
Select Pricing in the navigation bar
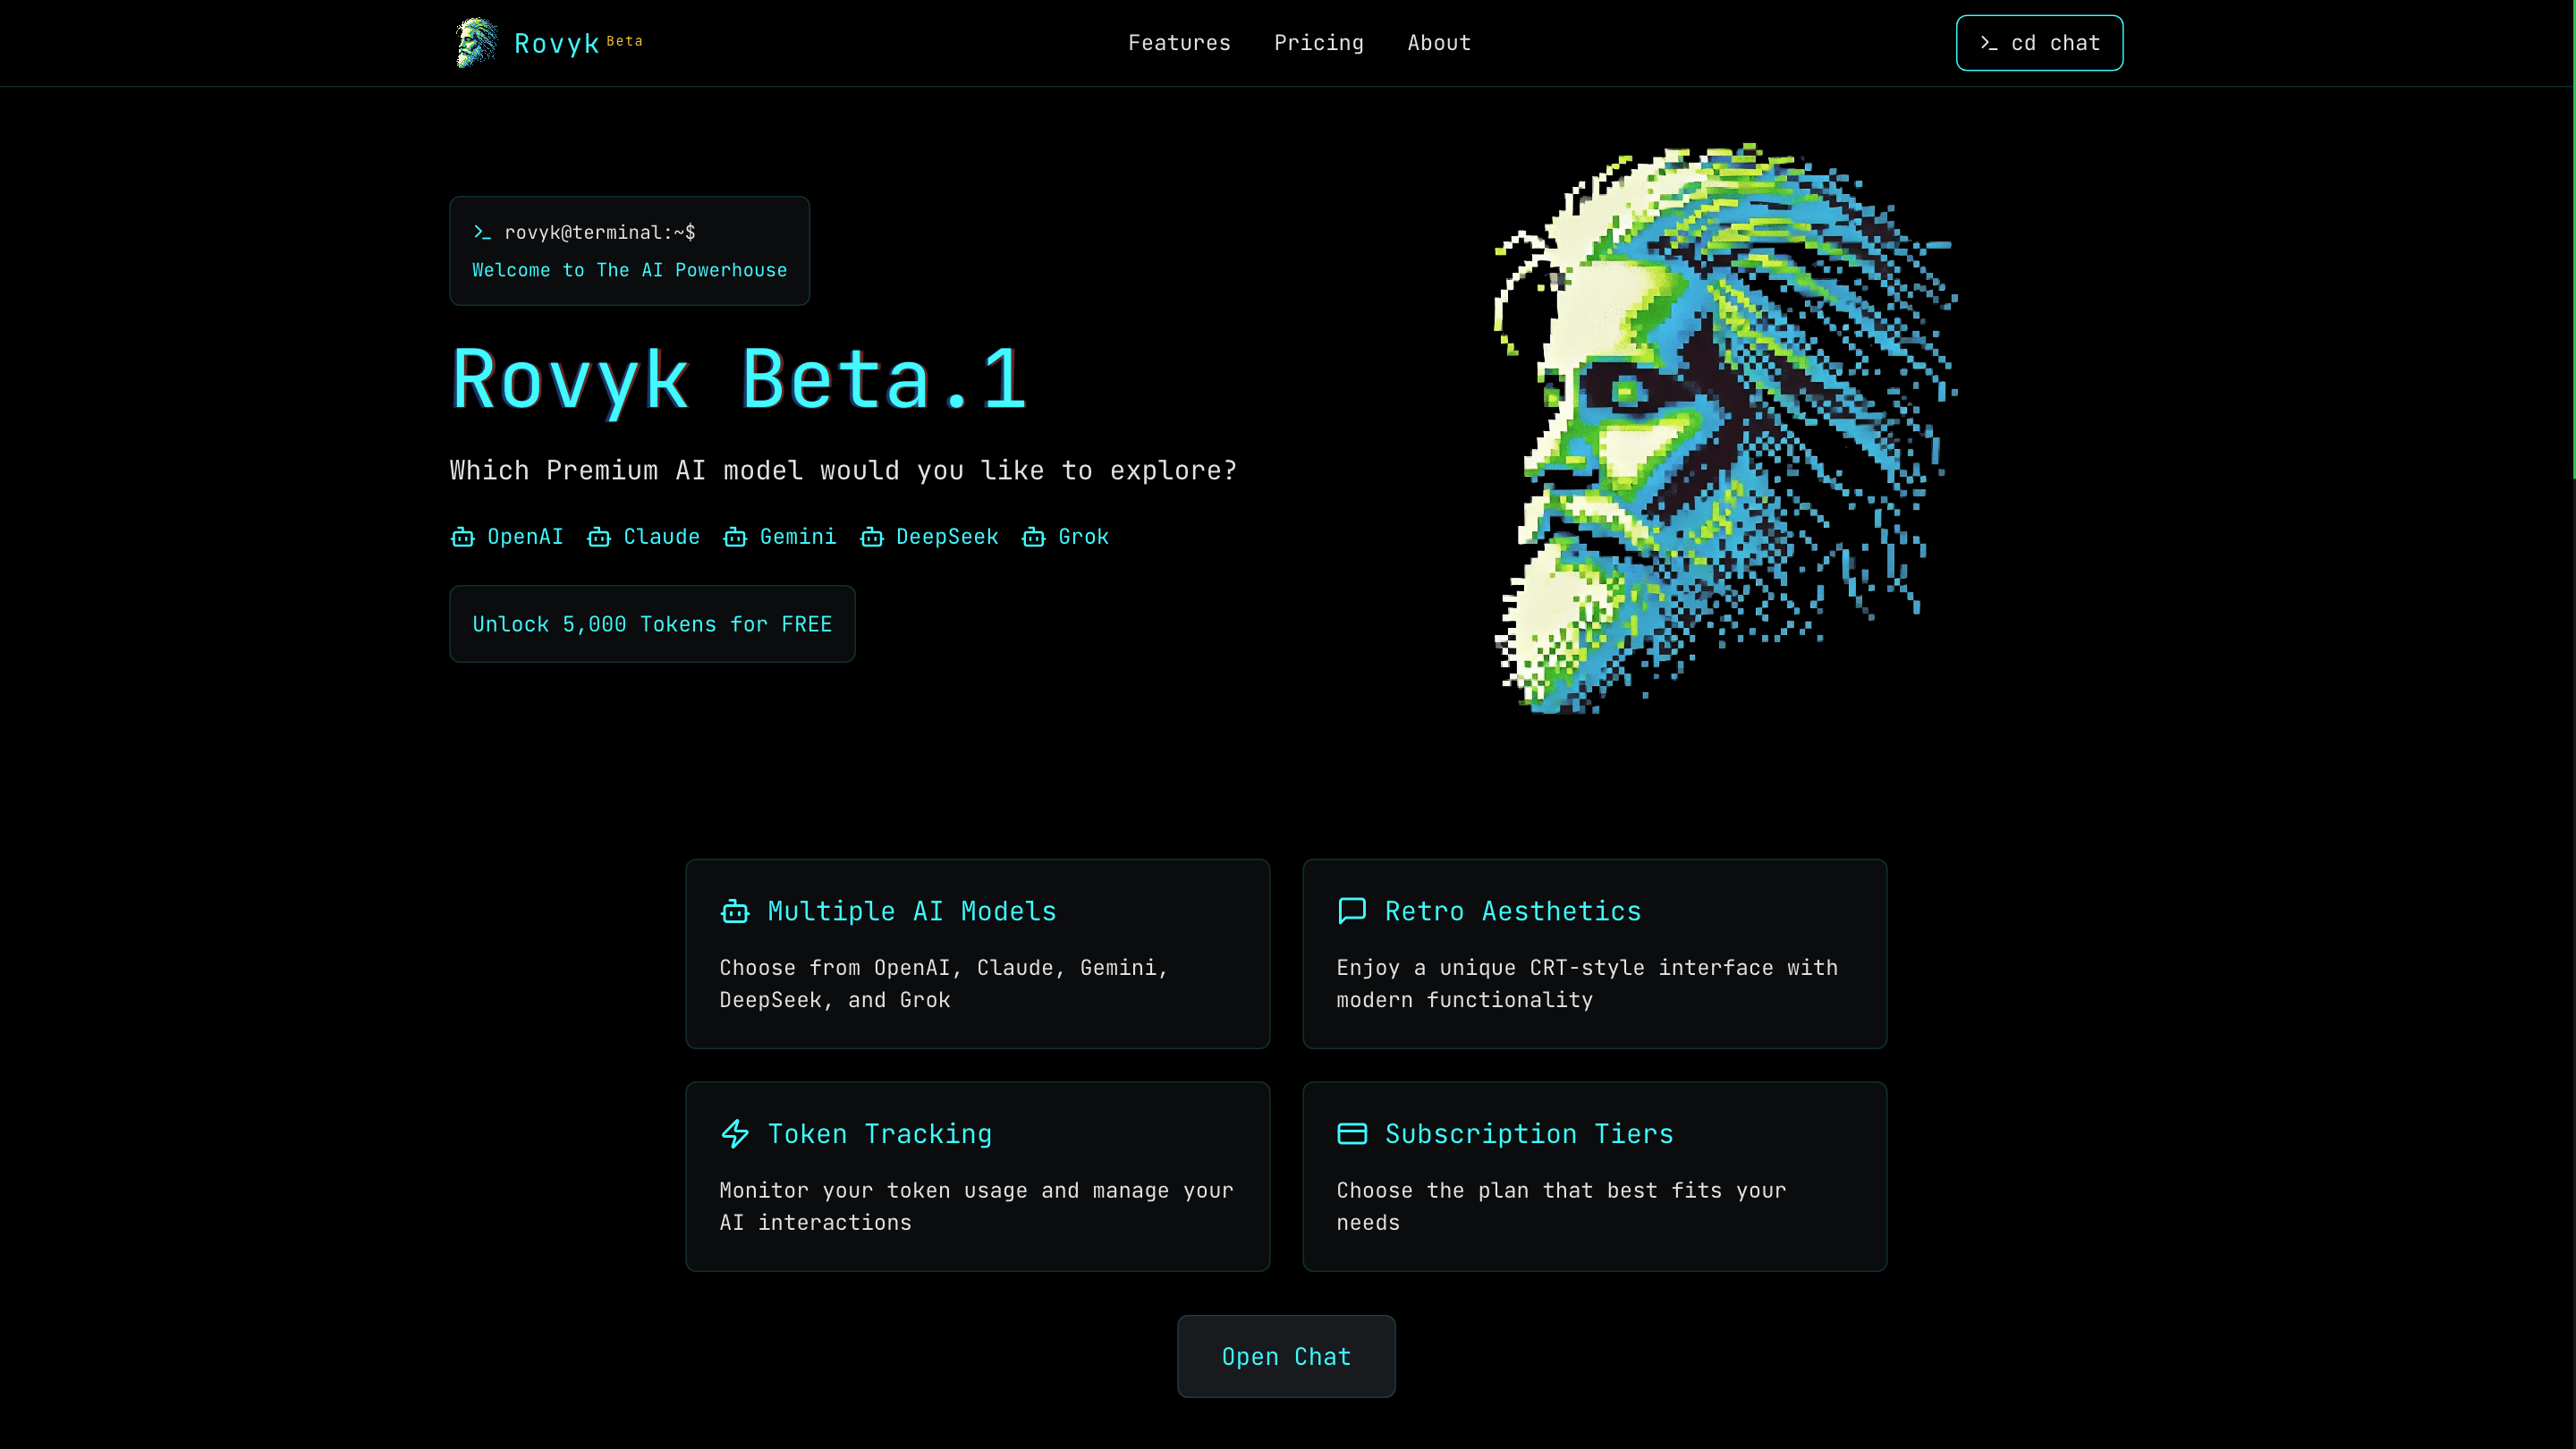coord(1319,43)
